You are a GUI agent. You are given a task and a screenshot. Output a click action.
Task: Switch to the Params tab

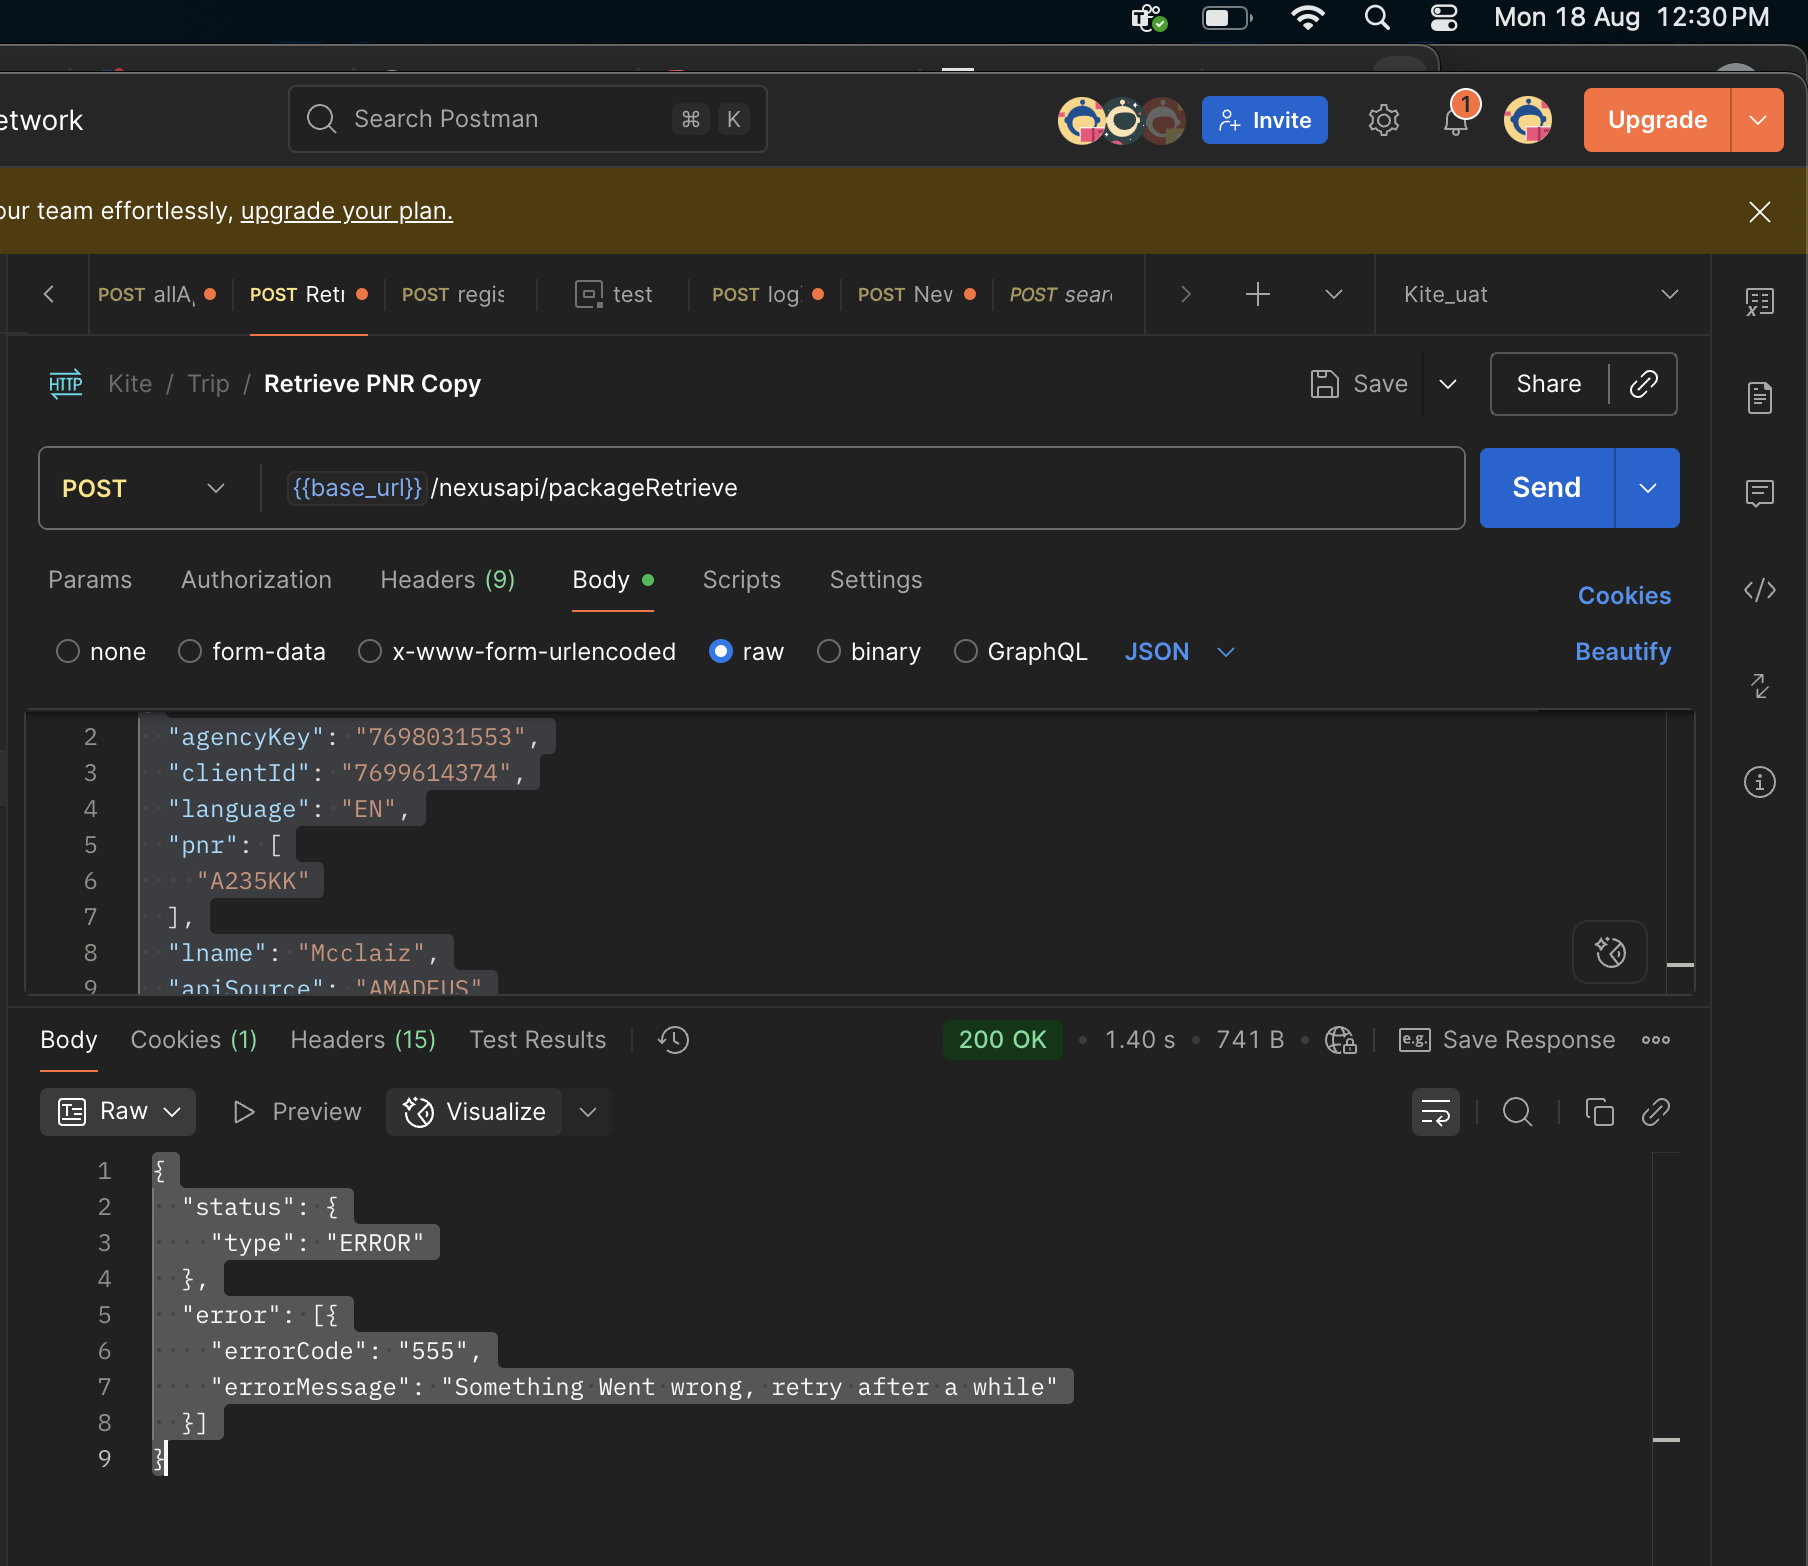[x=90, y=580]
